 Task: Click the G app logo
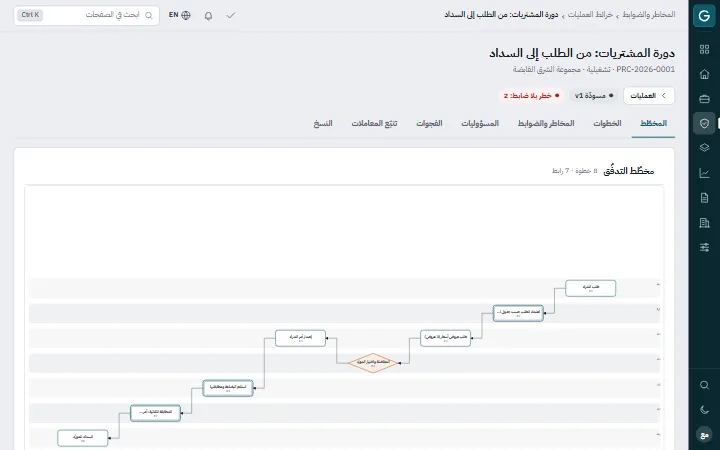tap(704, 16)
